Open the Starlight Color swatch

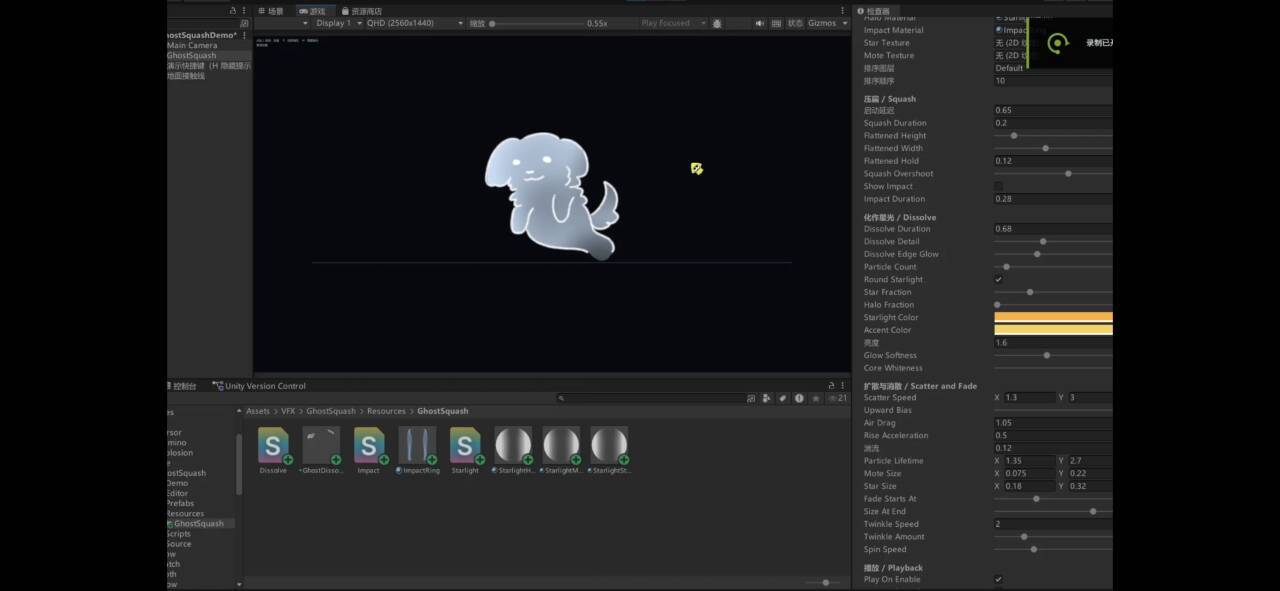coord(1053,317)
